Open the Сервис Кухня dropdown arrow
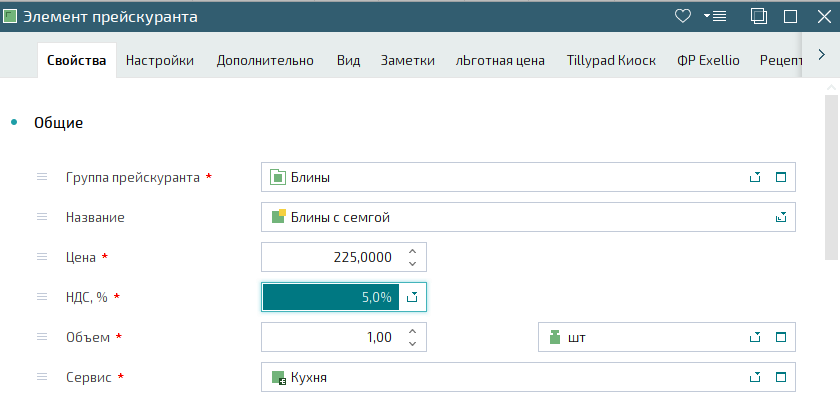Screen dimensions: 840x396 click(x=755, y=378)
